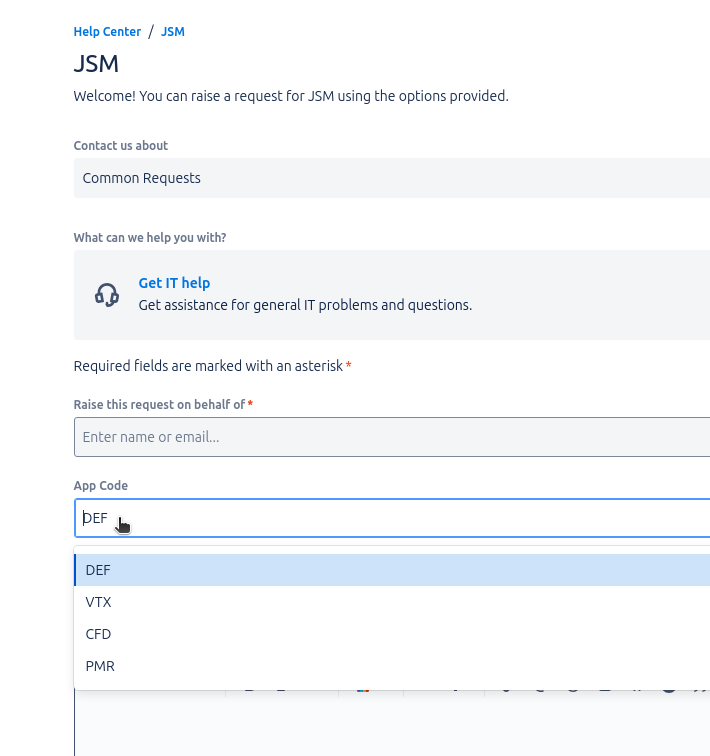Open the Help Center breadcrumb link
Image resolution: width=710 pixels, height=756 pixels.
point(107,32)
